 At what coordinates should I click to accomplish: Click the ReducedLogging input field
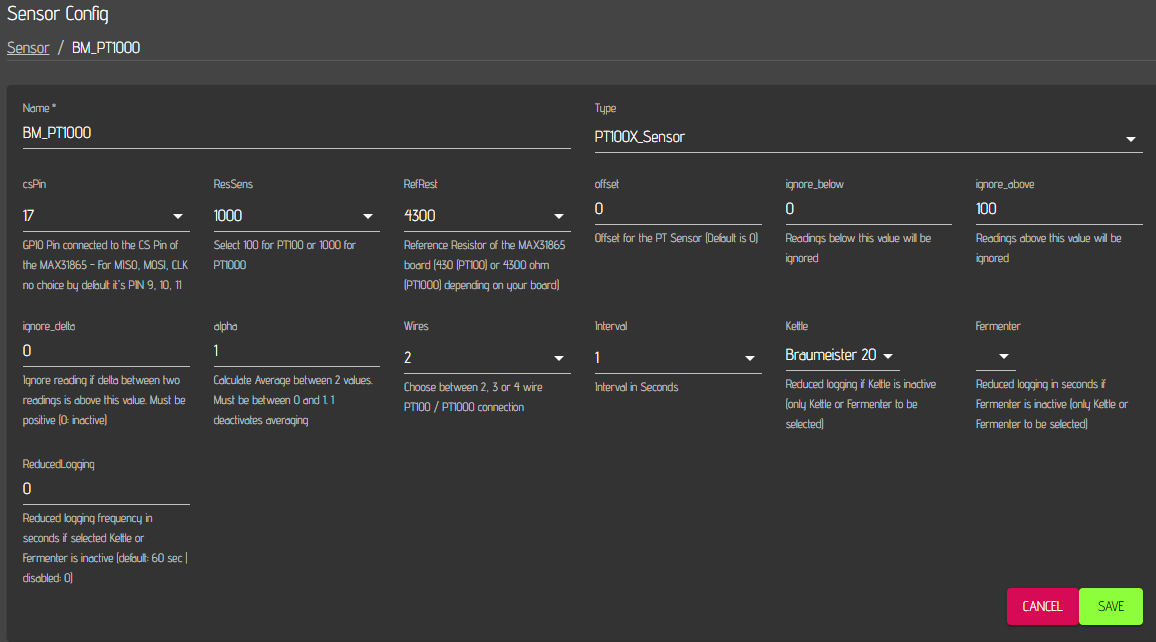[105, 489]
